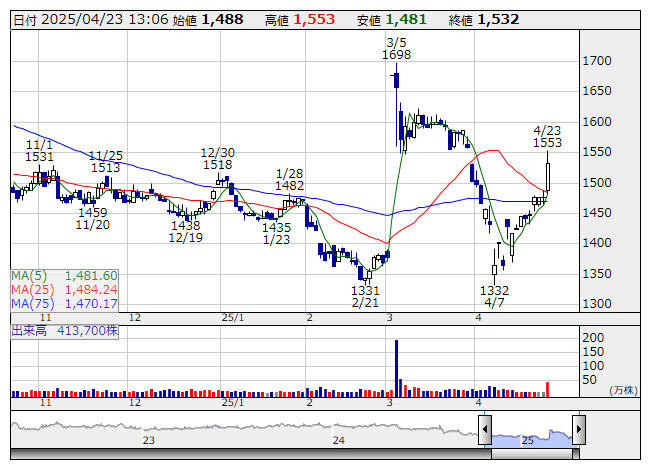Click the 3/5 peak blue candlestick
Screen dimensions: 653x470
click(x=396, y=80)
